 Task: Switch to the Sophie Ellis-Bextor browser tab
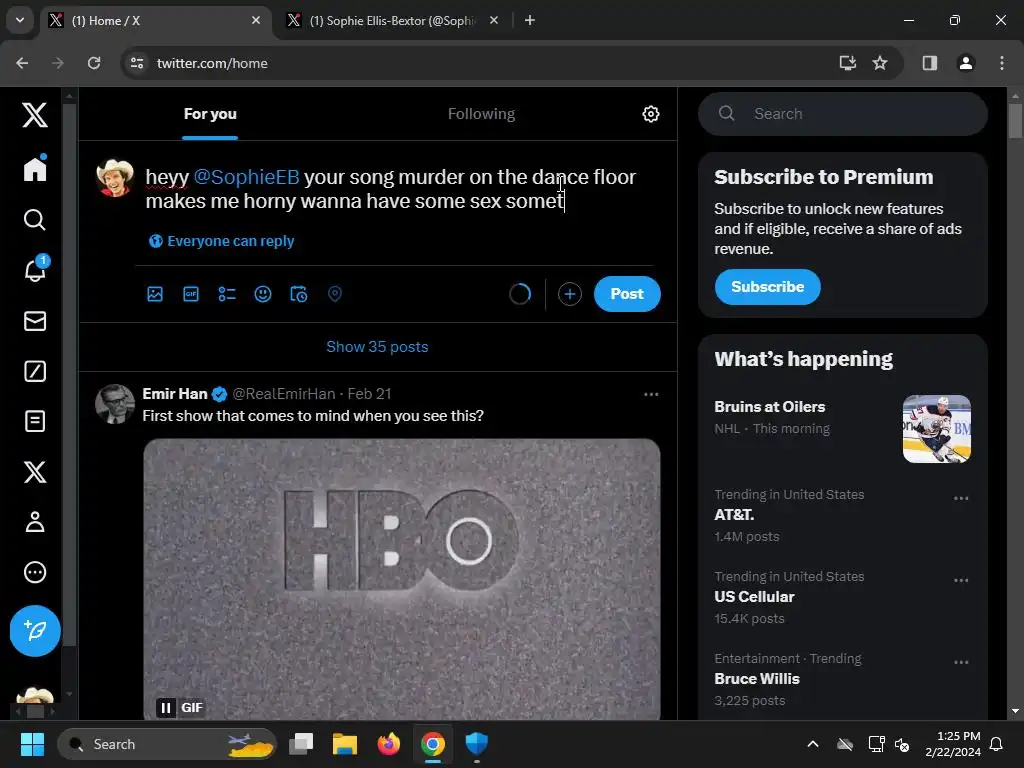tap(392, 21)
